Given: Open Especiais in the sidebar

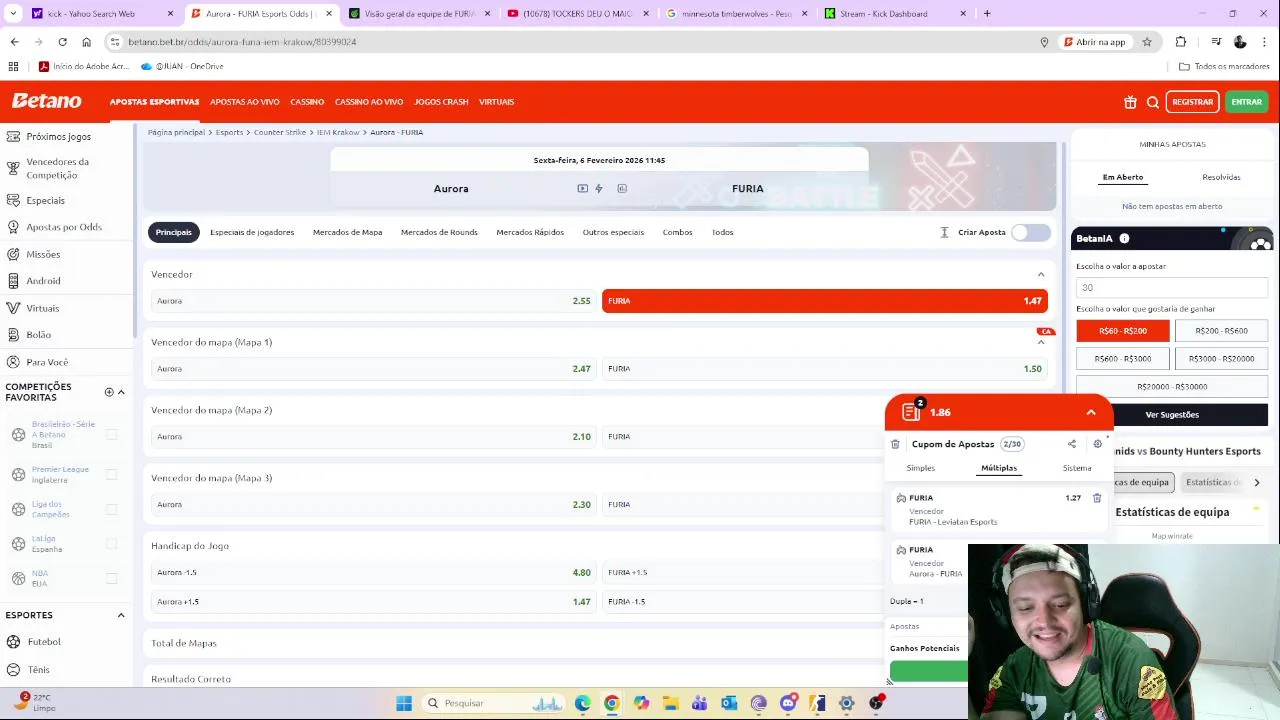Looking at the screenshot, I should [45, 200].
